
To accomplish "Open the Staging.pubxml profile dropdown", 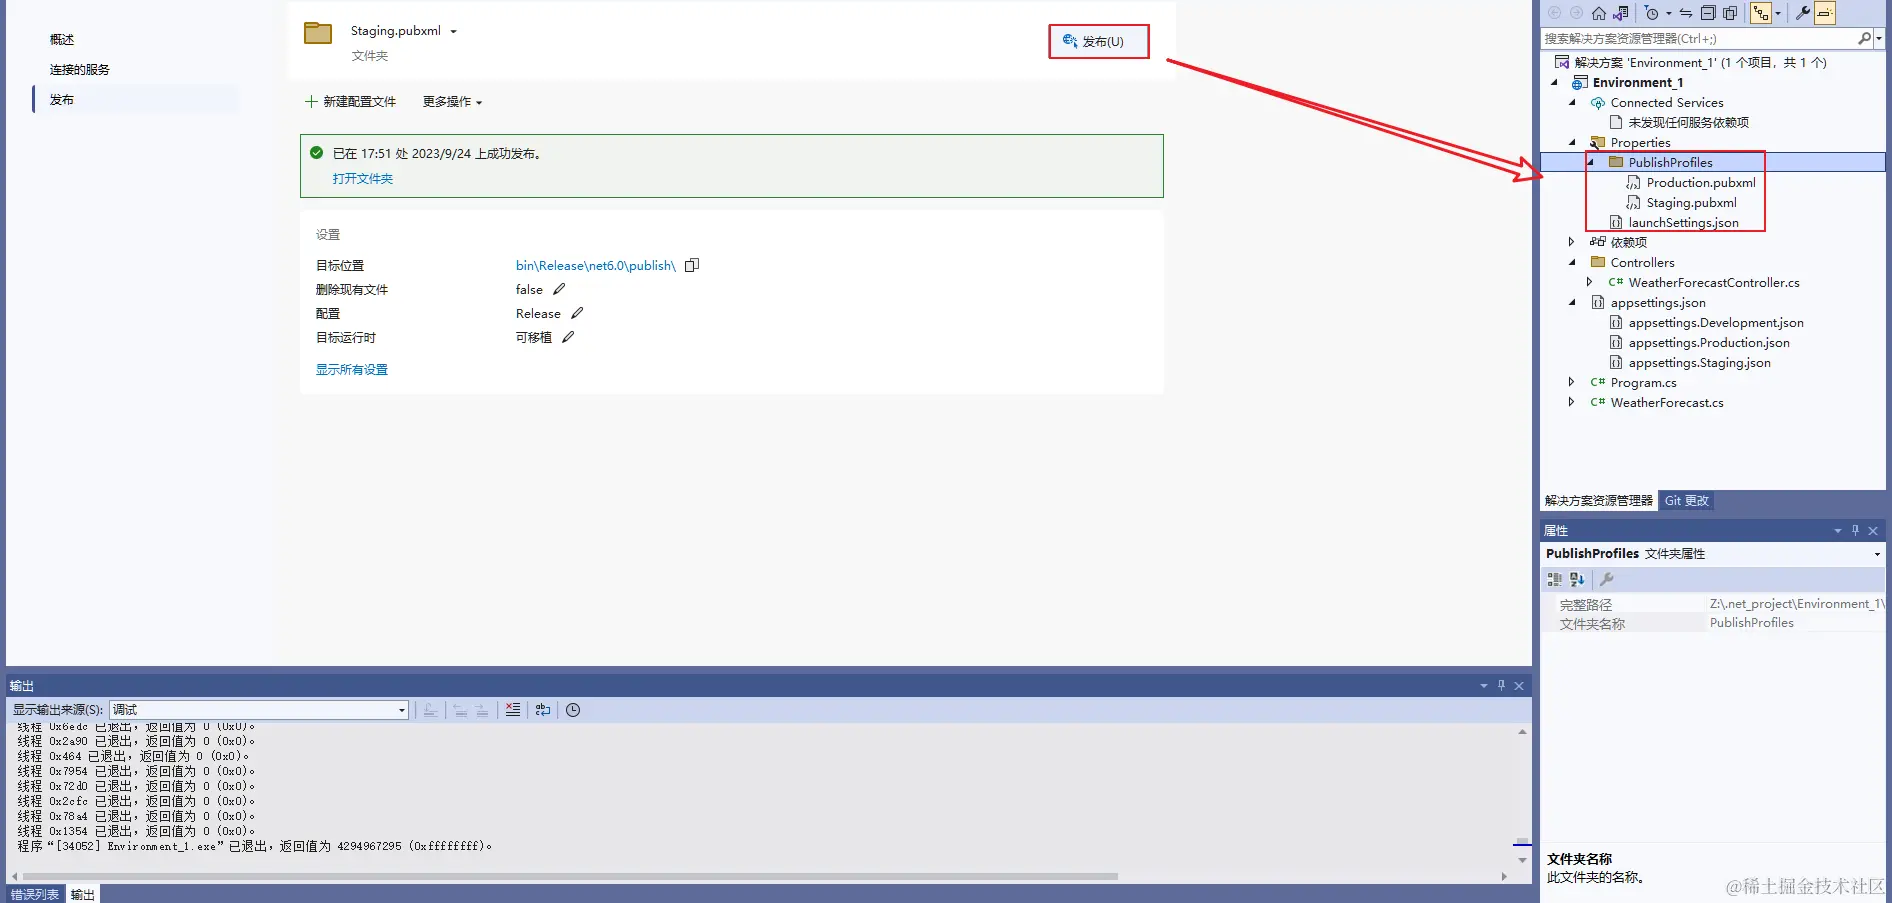I will tap(453, 32).
